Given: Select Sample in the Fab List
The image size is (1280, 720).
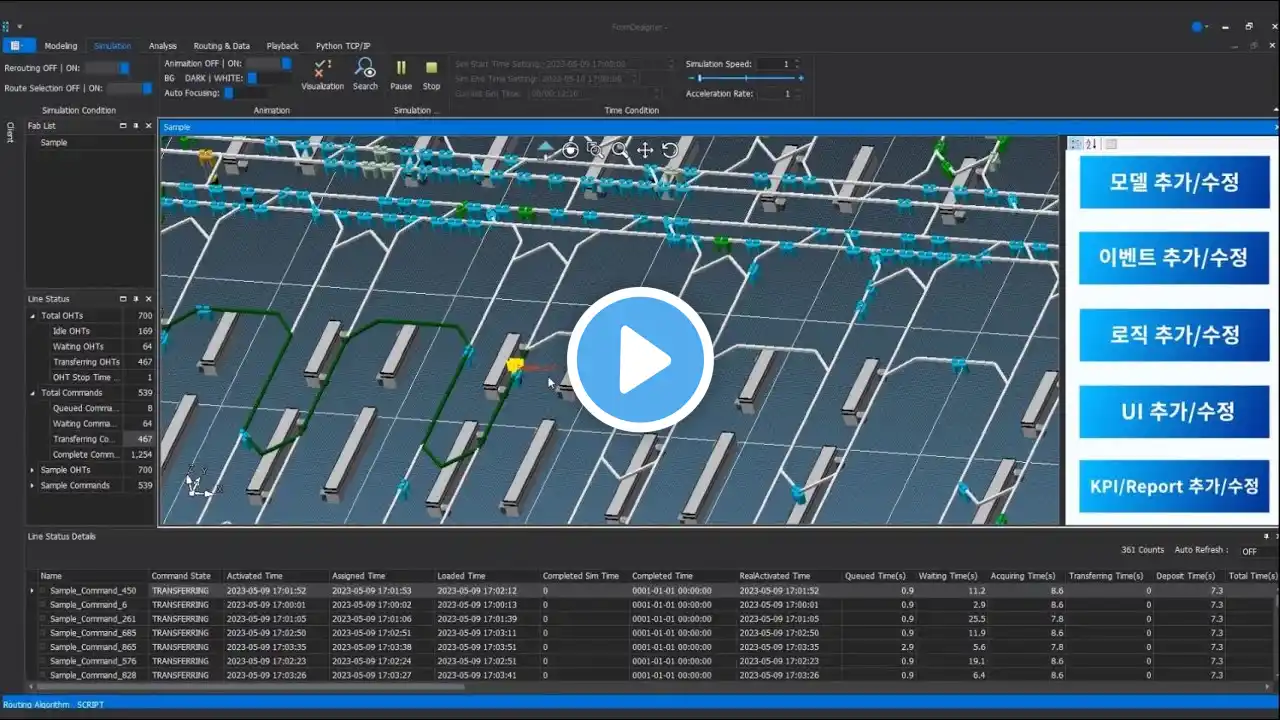Looking at the screenshot, I should (54, 143).
